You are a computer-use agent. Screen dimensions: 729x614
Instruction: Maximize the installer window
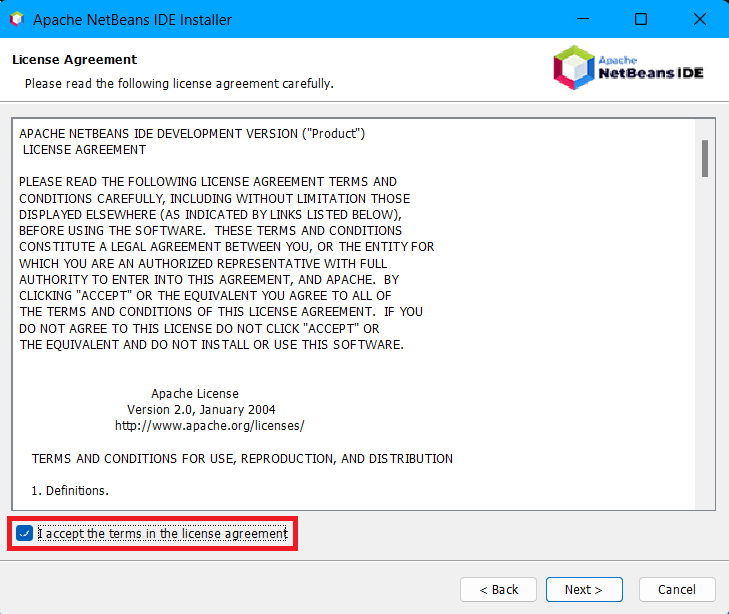click(x=641, y=19)
